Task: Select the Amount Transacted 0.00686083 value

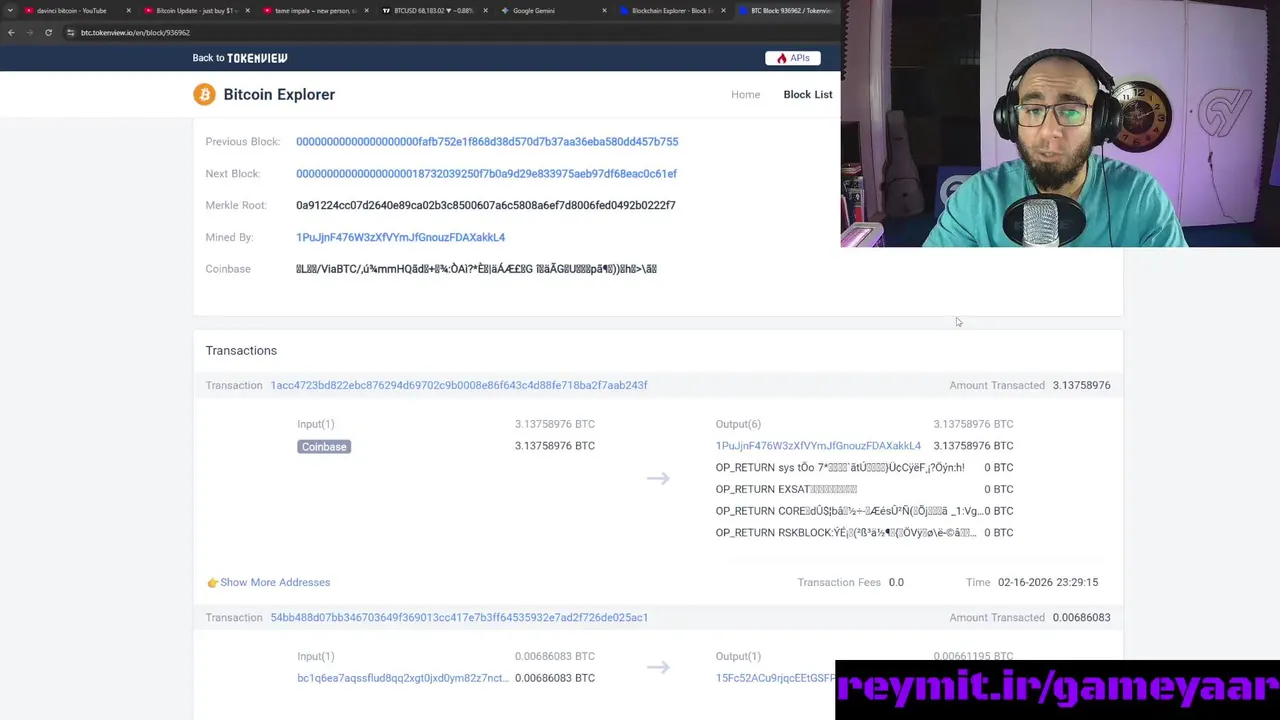Action: click(x=1081, y=617)
